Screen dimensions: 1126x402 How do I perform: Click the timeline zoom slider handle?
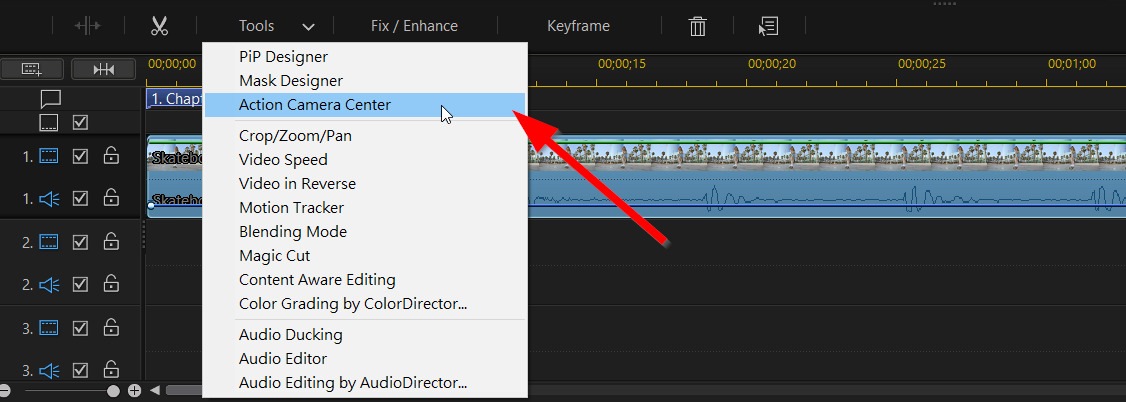[x=113, y=391]
